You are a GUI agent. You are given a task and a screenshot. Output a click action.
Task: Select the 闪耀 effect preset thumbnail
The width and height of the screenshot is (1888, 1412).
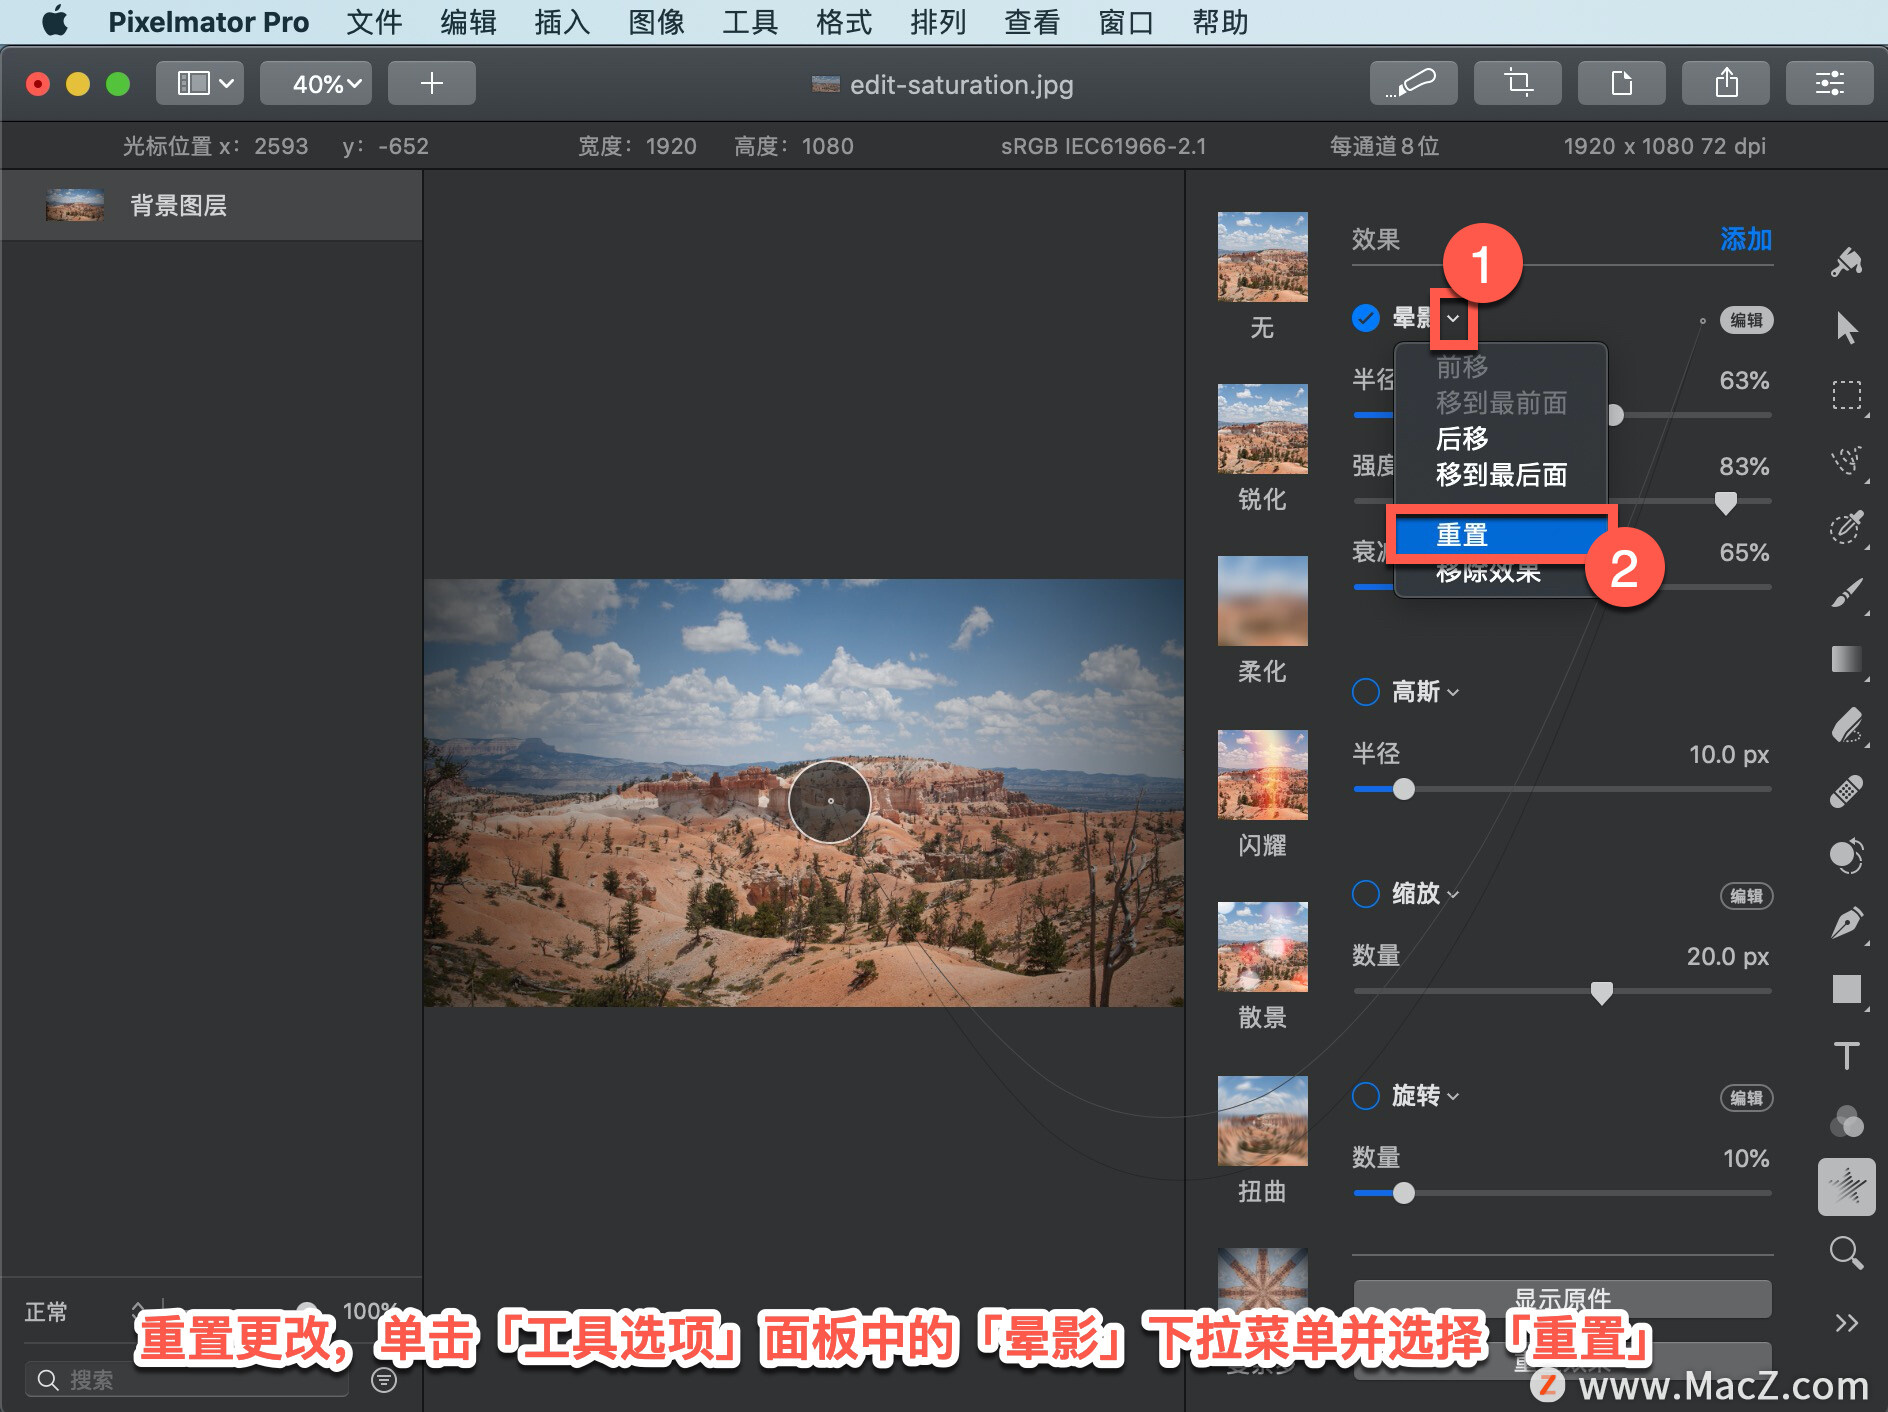[1262, 775]
